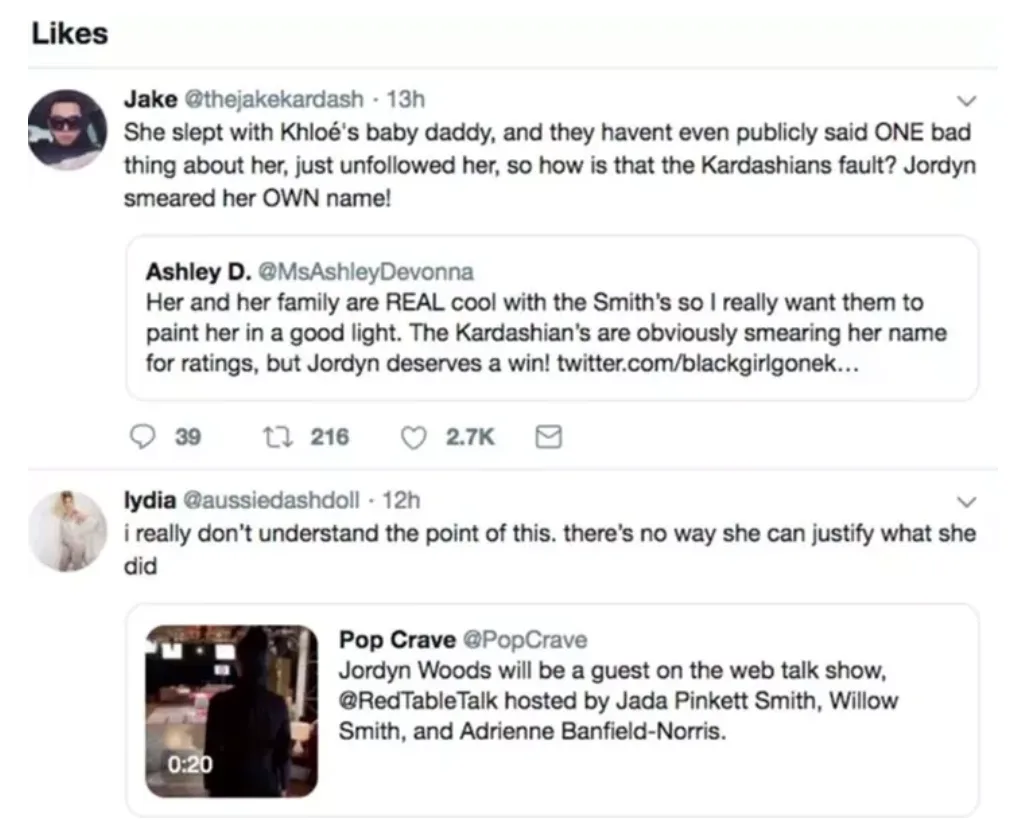
Task: Open the @aussiedashdoll handle link
Action: (271, 500)
